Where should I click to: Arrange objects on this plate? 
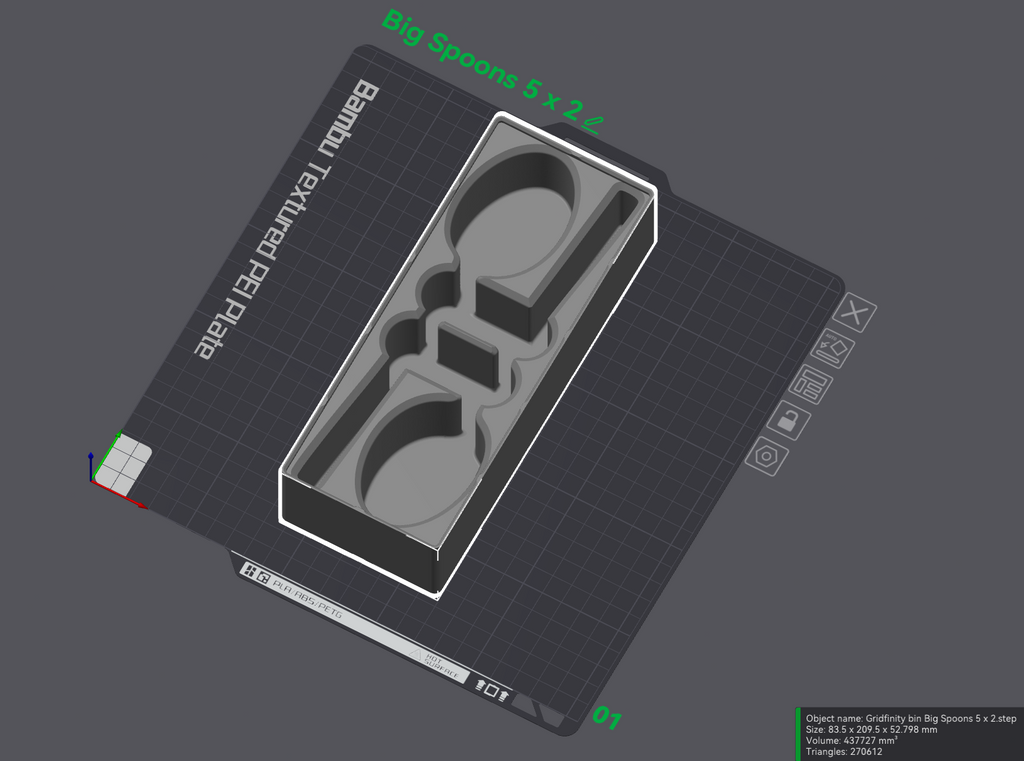(810, 385)
